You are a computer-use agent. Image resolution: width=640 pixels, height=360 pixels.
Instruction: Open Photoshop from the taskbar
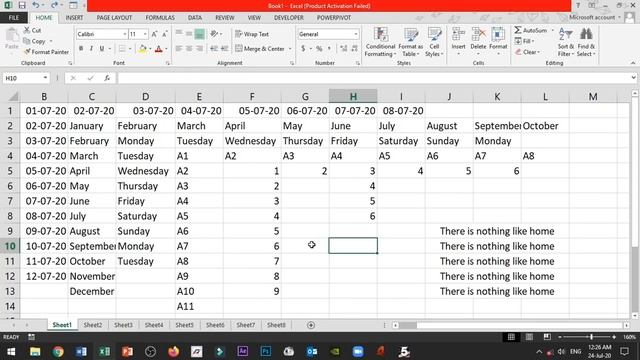click(x=266, y=351)
